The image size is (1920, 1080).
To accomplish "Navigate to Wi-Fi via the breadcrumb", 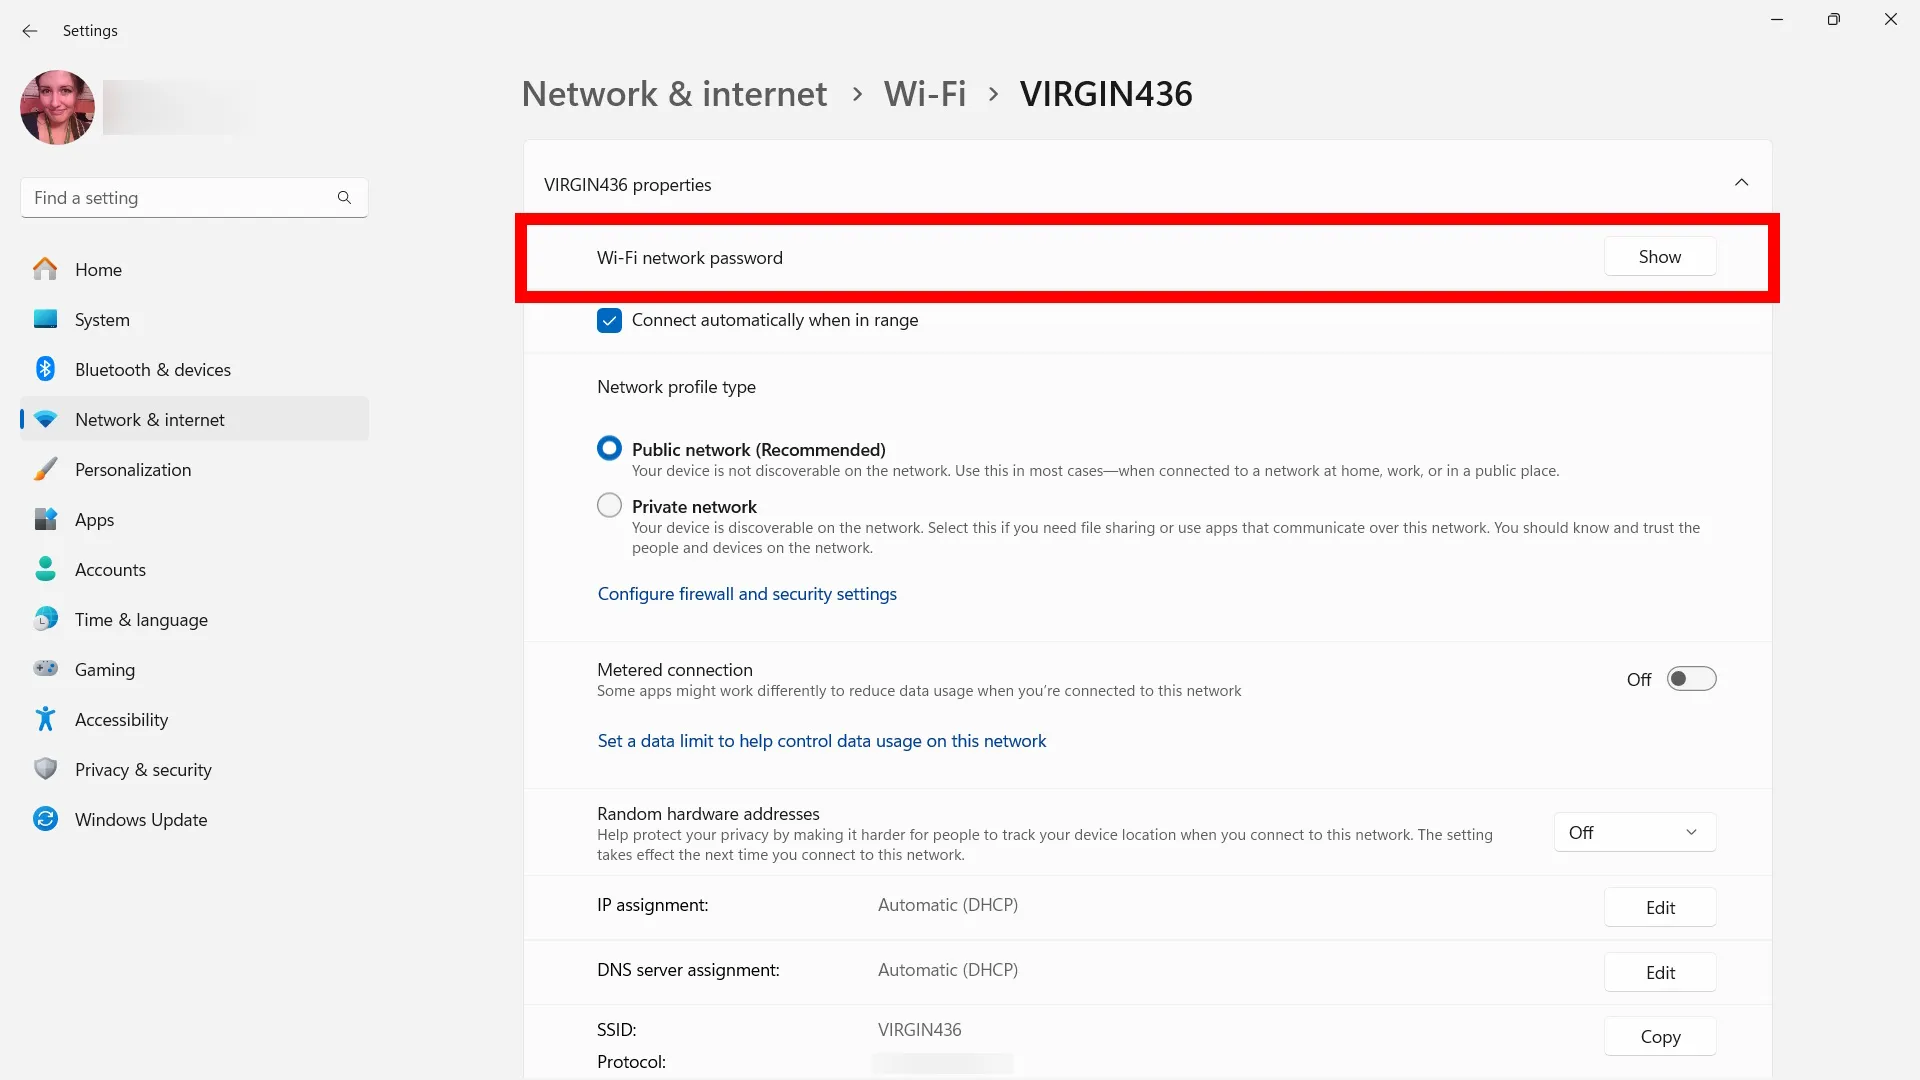I will tap(923, 93).
